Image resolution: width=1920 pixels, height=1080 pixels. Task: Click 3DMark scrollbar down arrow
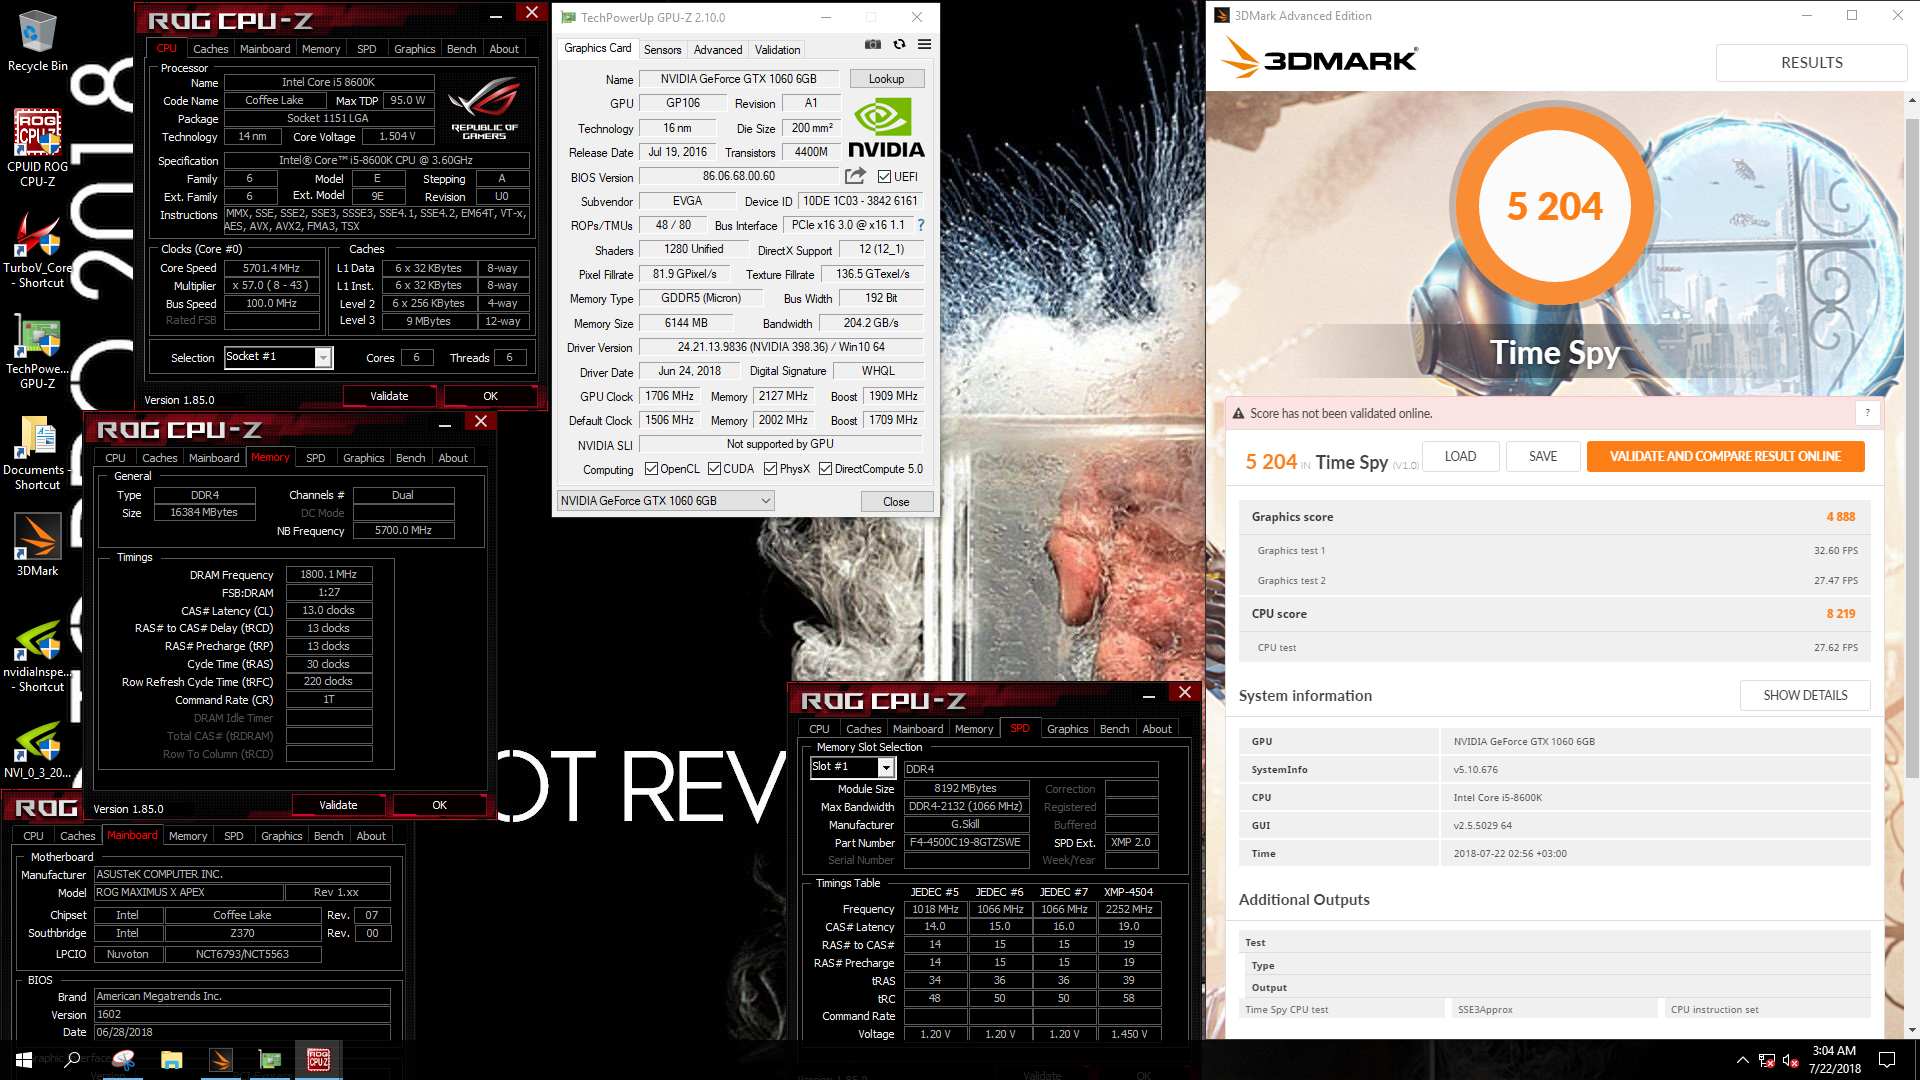1912,1030
